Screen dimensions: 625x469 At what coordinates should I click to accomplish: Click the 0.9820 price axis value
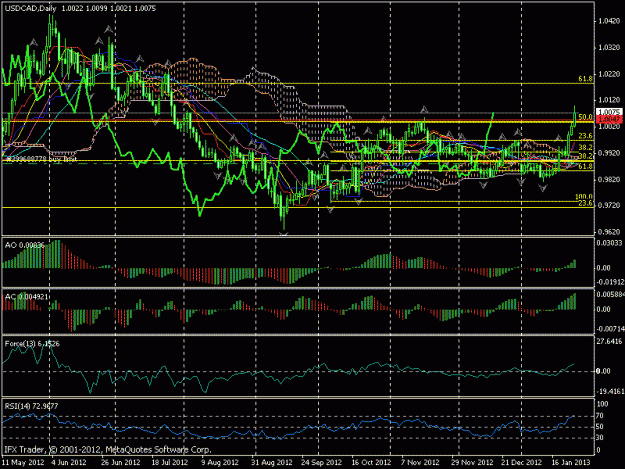point(609,179)
